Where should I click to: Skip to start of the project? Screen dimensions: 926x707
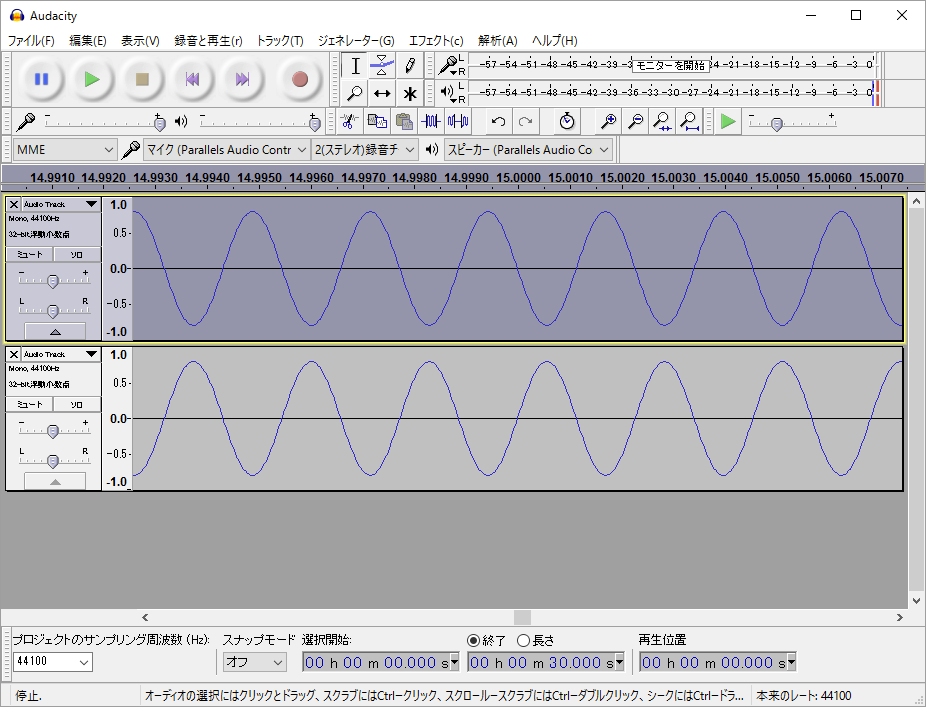[x=192, y=79]
